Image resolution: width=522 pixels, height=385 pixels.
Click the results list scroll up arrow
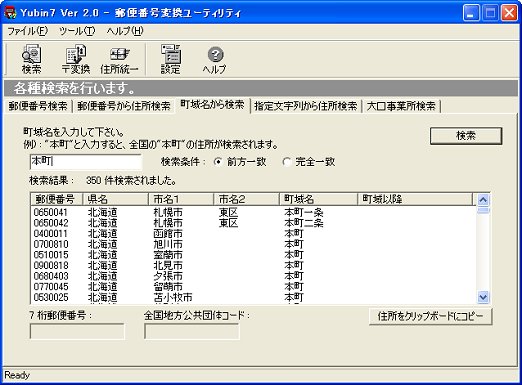(483, 200)
